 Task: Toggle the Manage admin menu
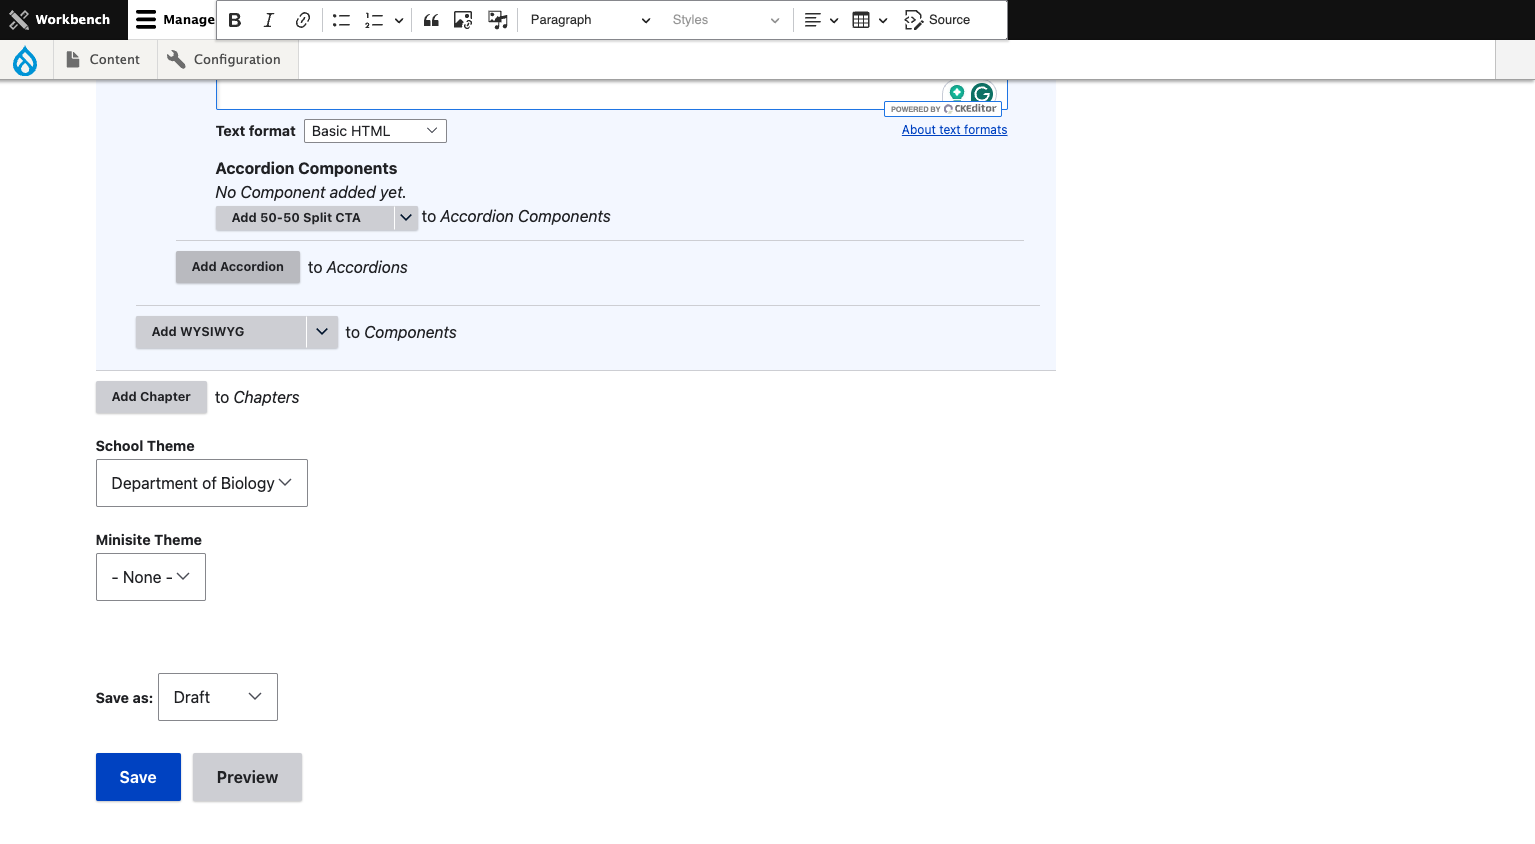(174, 20)
